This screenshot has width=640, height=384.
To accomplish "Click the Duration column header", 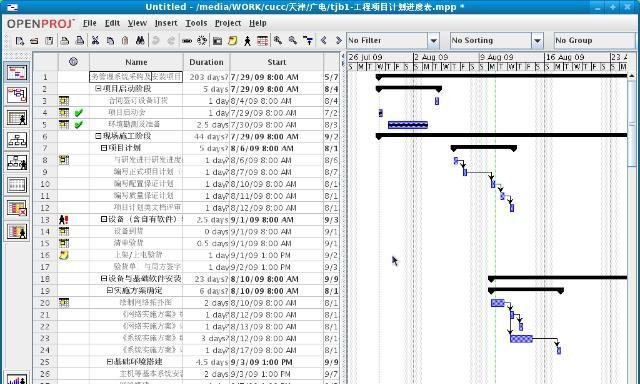I will coord(207,62).
